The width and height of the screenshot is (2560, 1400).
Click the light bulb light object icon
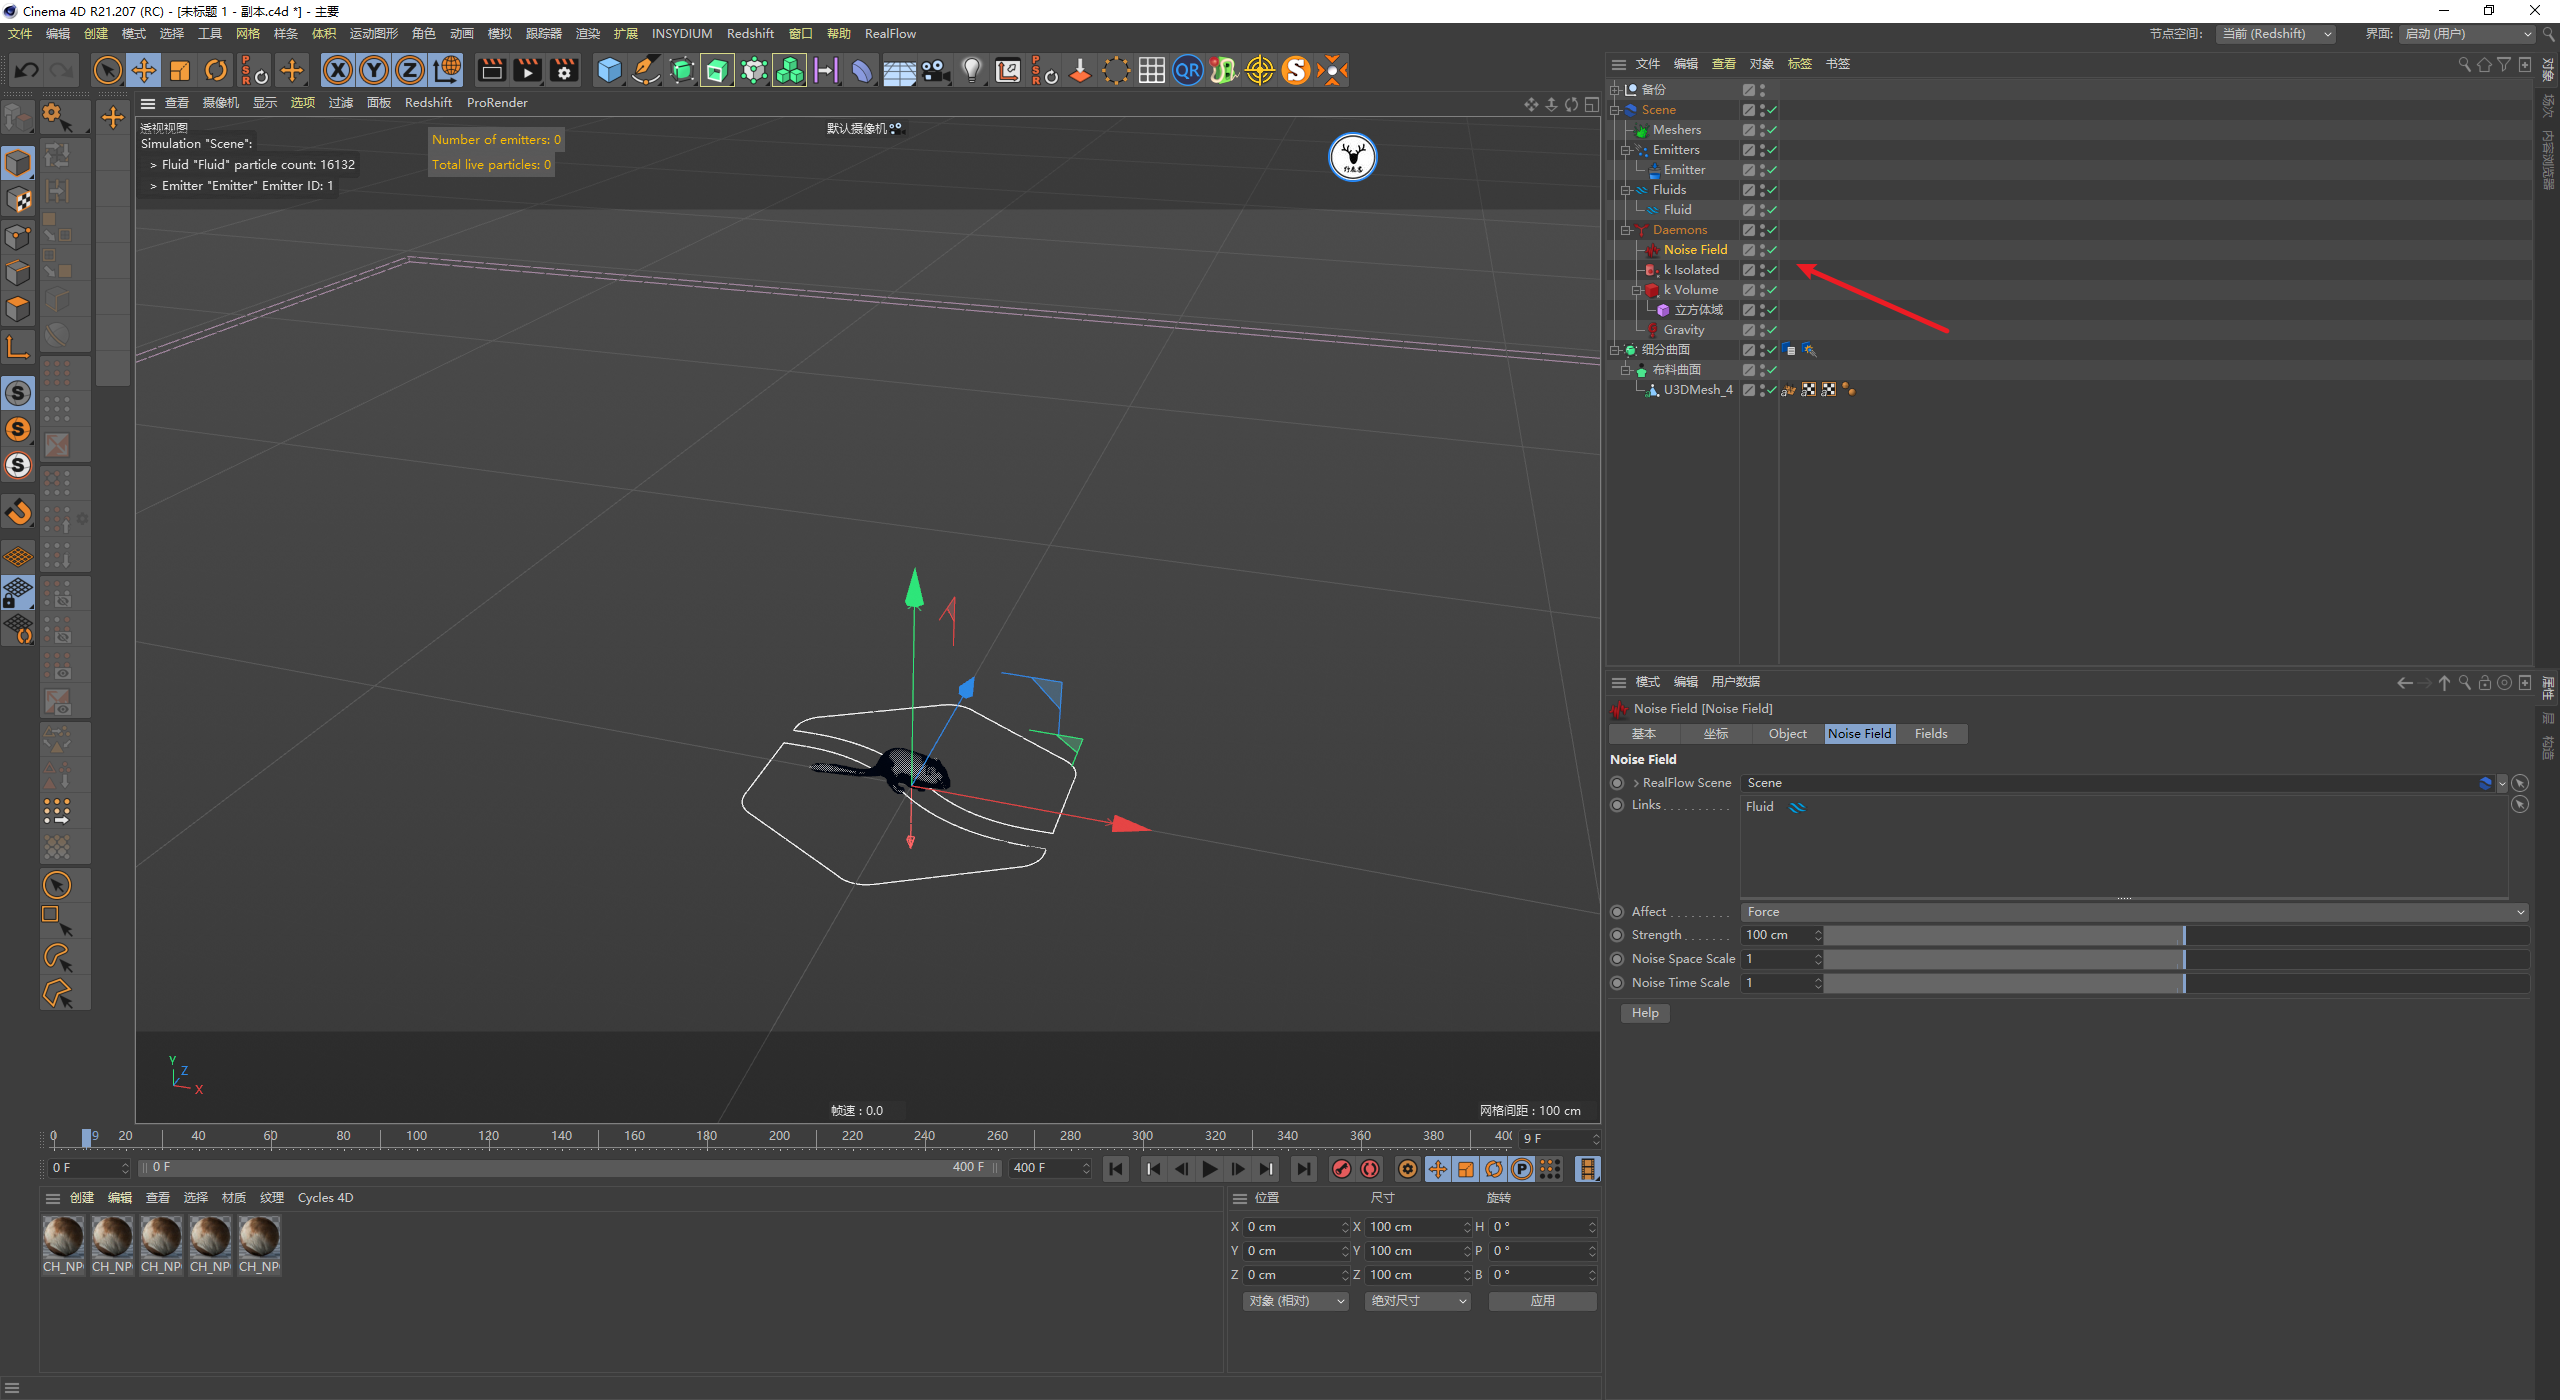pos(971,70)
